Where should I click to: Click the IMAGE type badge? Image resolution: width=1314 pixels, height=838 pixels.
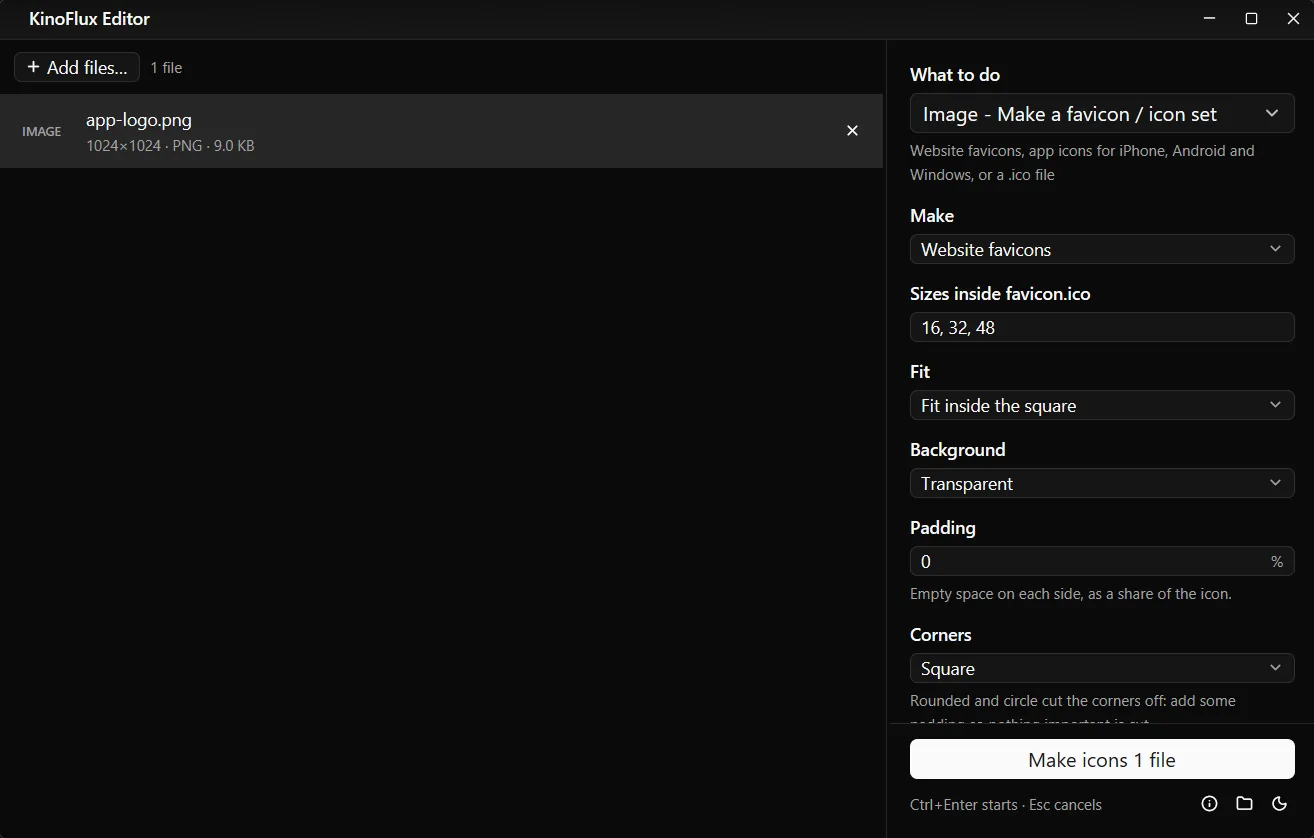42,131
